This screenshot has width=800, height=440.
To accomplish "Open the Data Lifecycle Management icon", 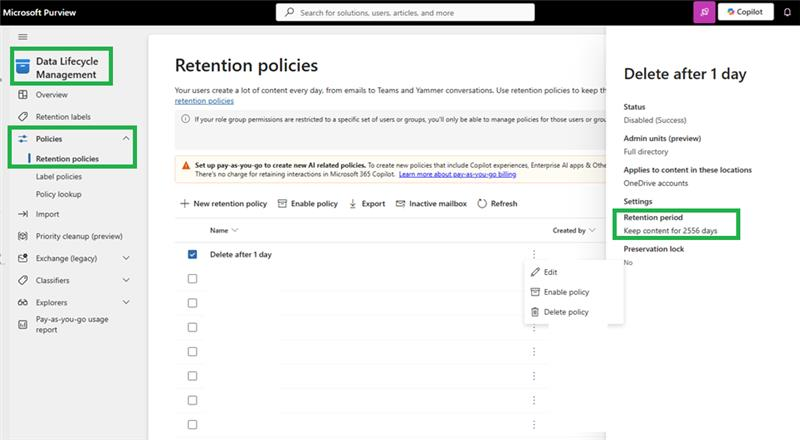I will coord(23,66).
